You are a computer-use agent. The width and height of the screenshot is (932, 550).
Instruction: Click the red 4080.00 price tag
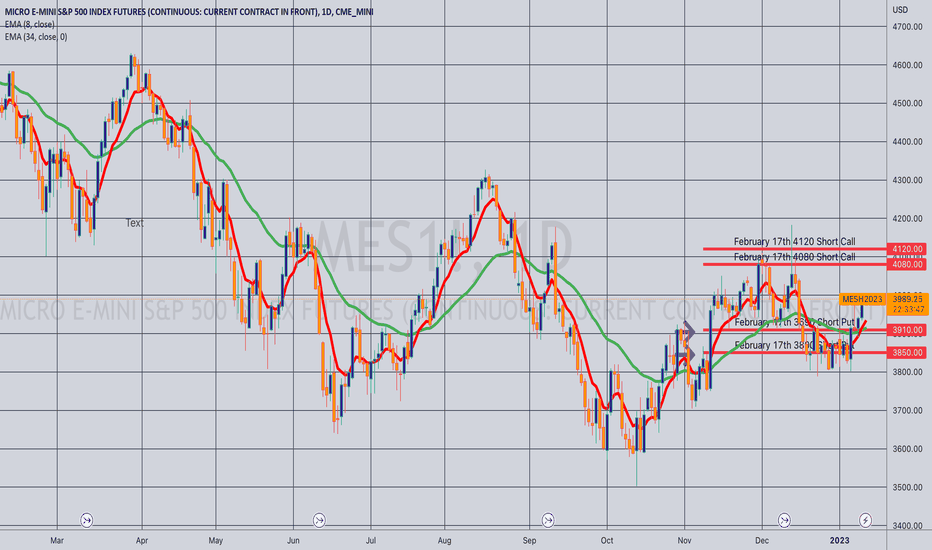tap(908, 265)
